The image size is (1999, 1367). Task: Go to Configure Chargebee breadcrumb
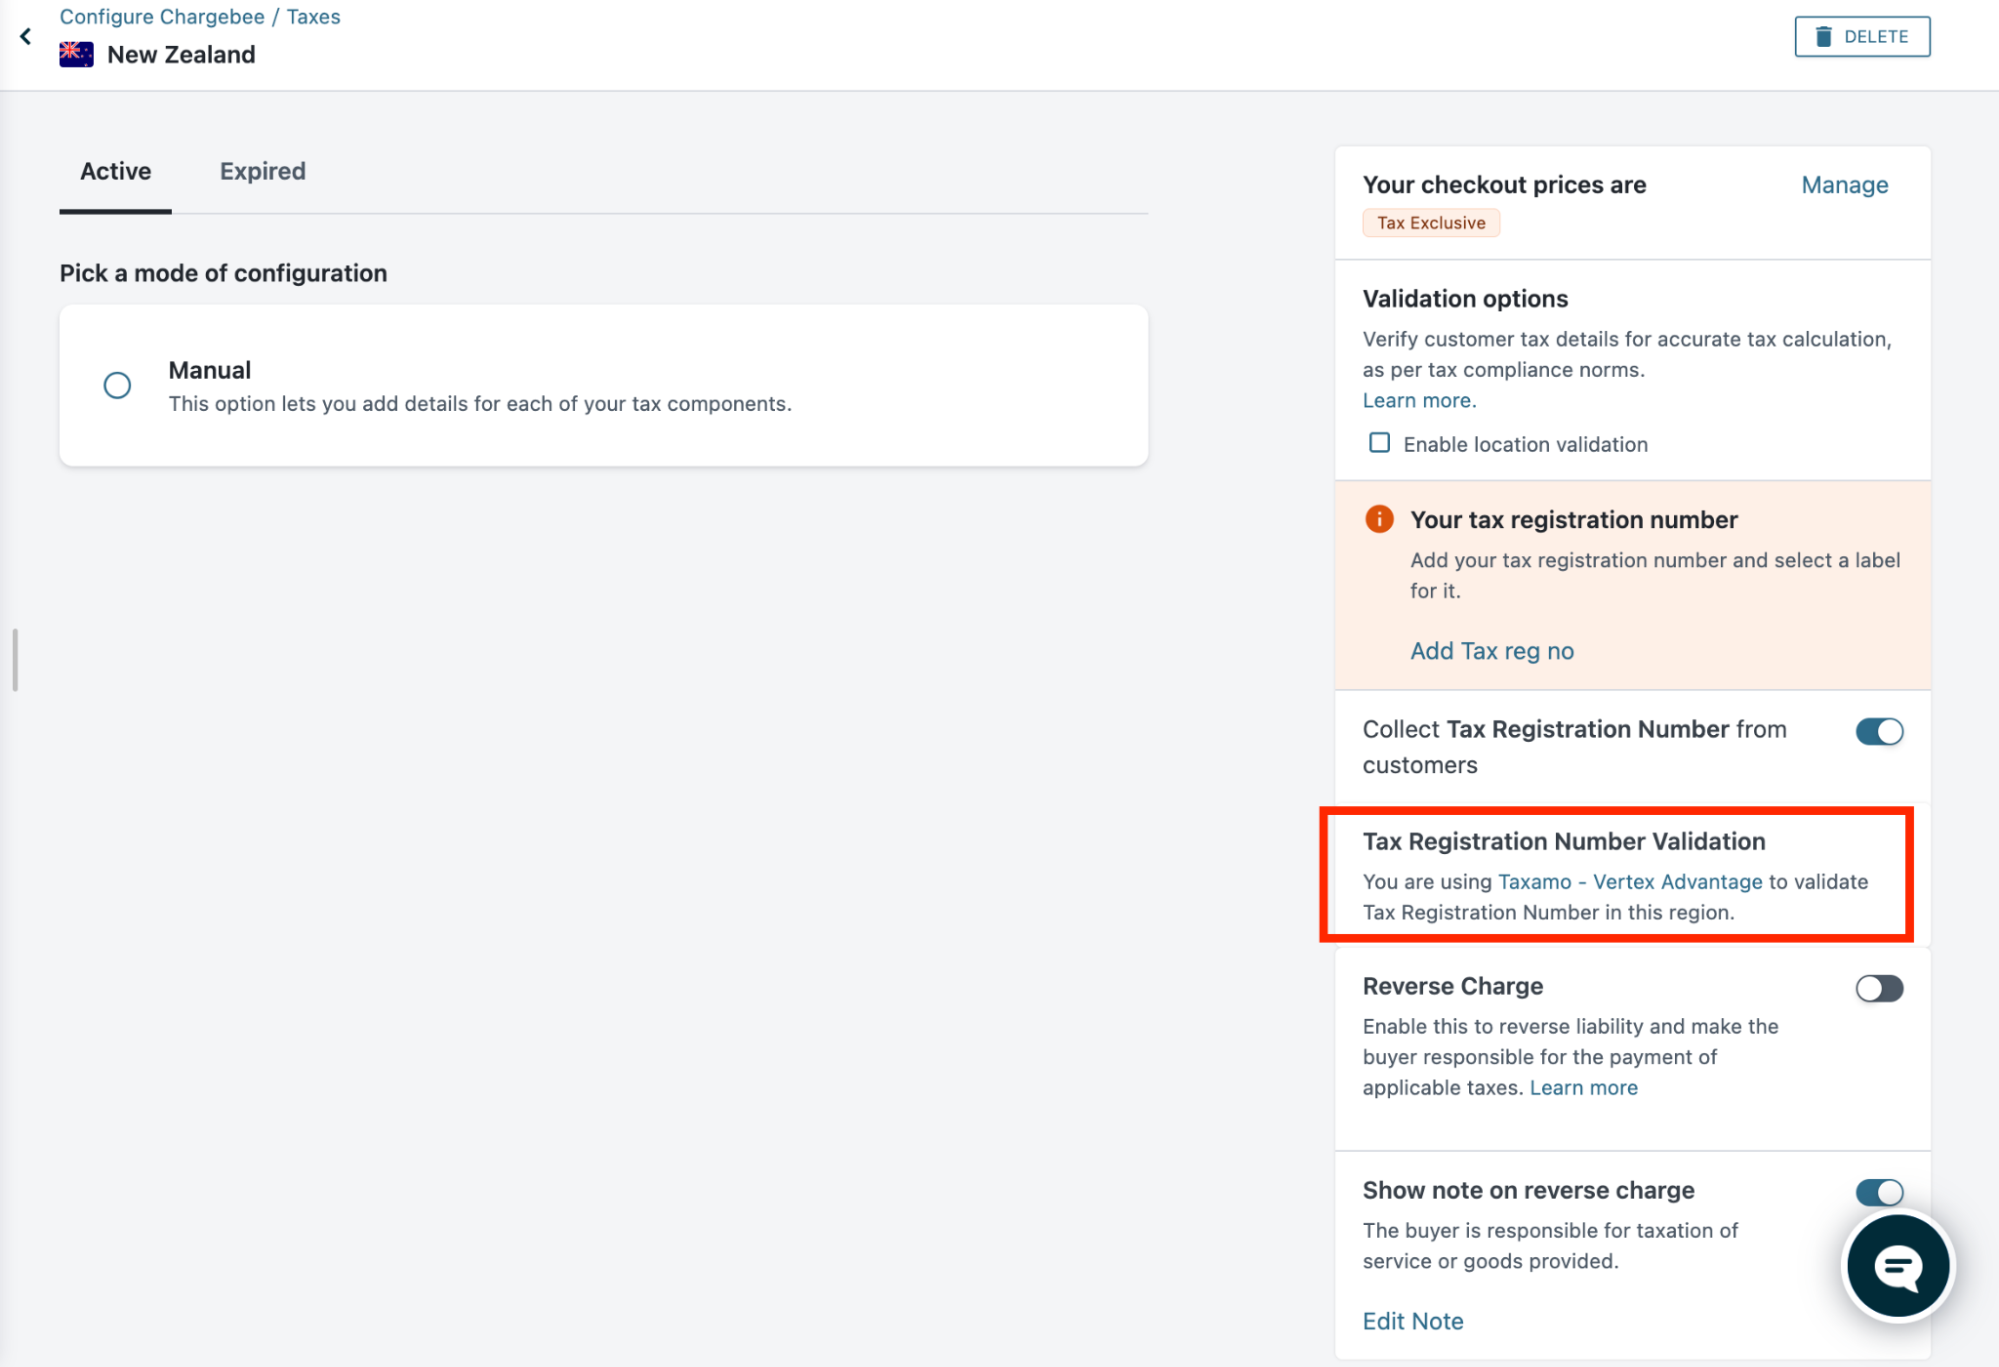[x=162, y=17]
